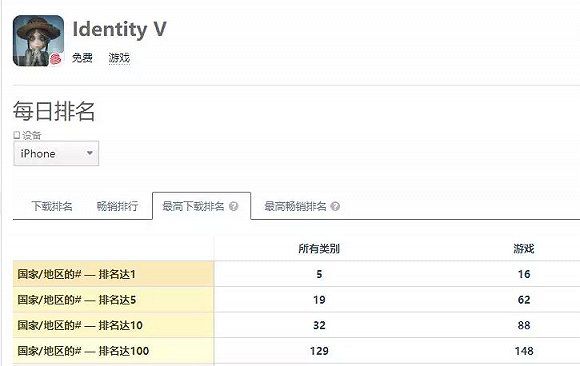580x366 pixels.
Task: Click the 所有类别 column header
Action: pyautogui.click(x=319, y=249)
